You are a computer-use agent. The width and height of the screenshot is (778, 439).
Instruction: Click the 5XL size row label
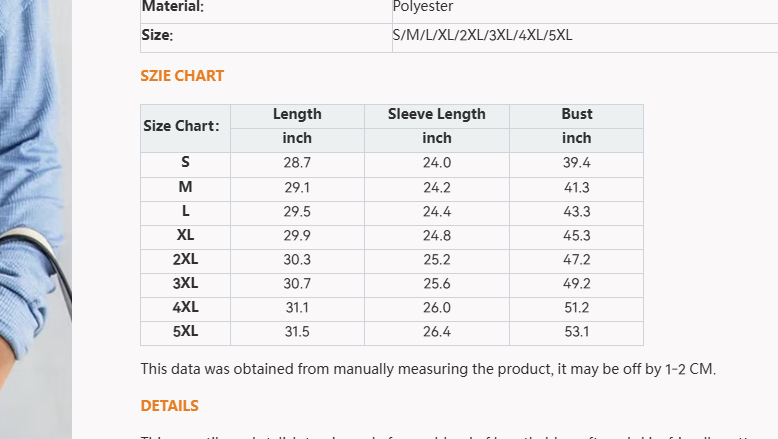click(x=185, y=331)
